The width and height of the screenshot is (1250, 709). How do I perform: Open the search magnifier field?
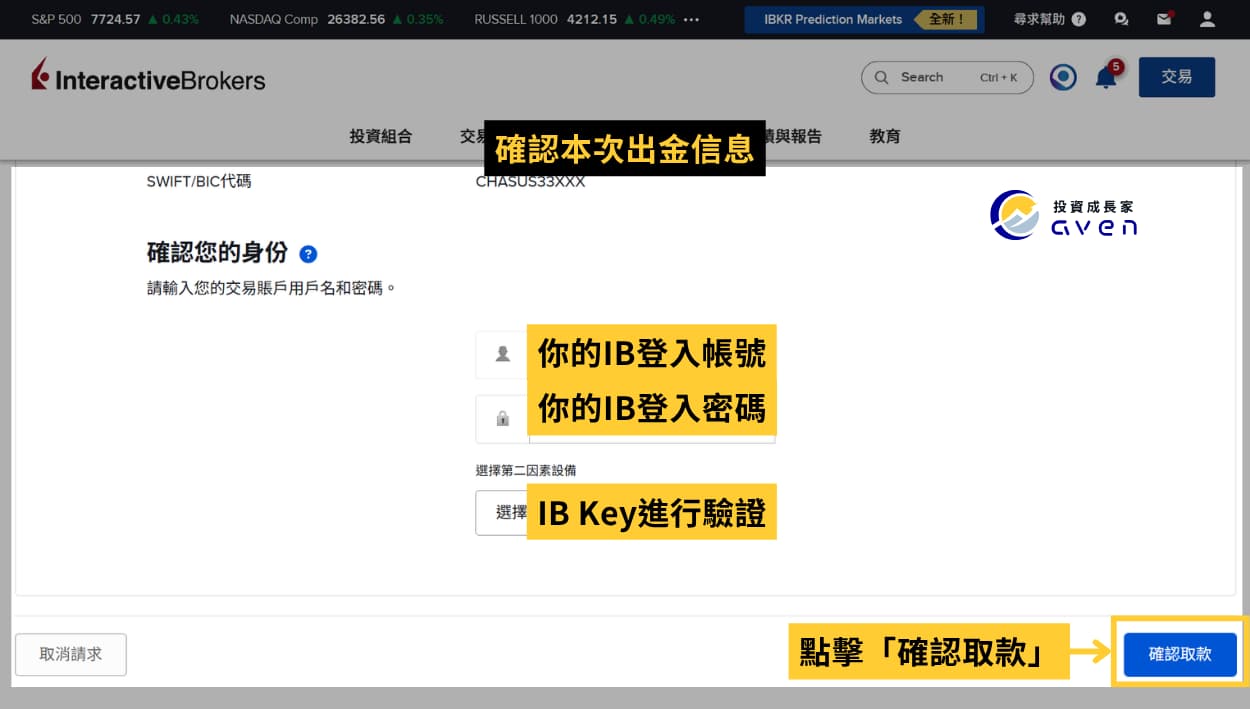click(x=947, y=77)
